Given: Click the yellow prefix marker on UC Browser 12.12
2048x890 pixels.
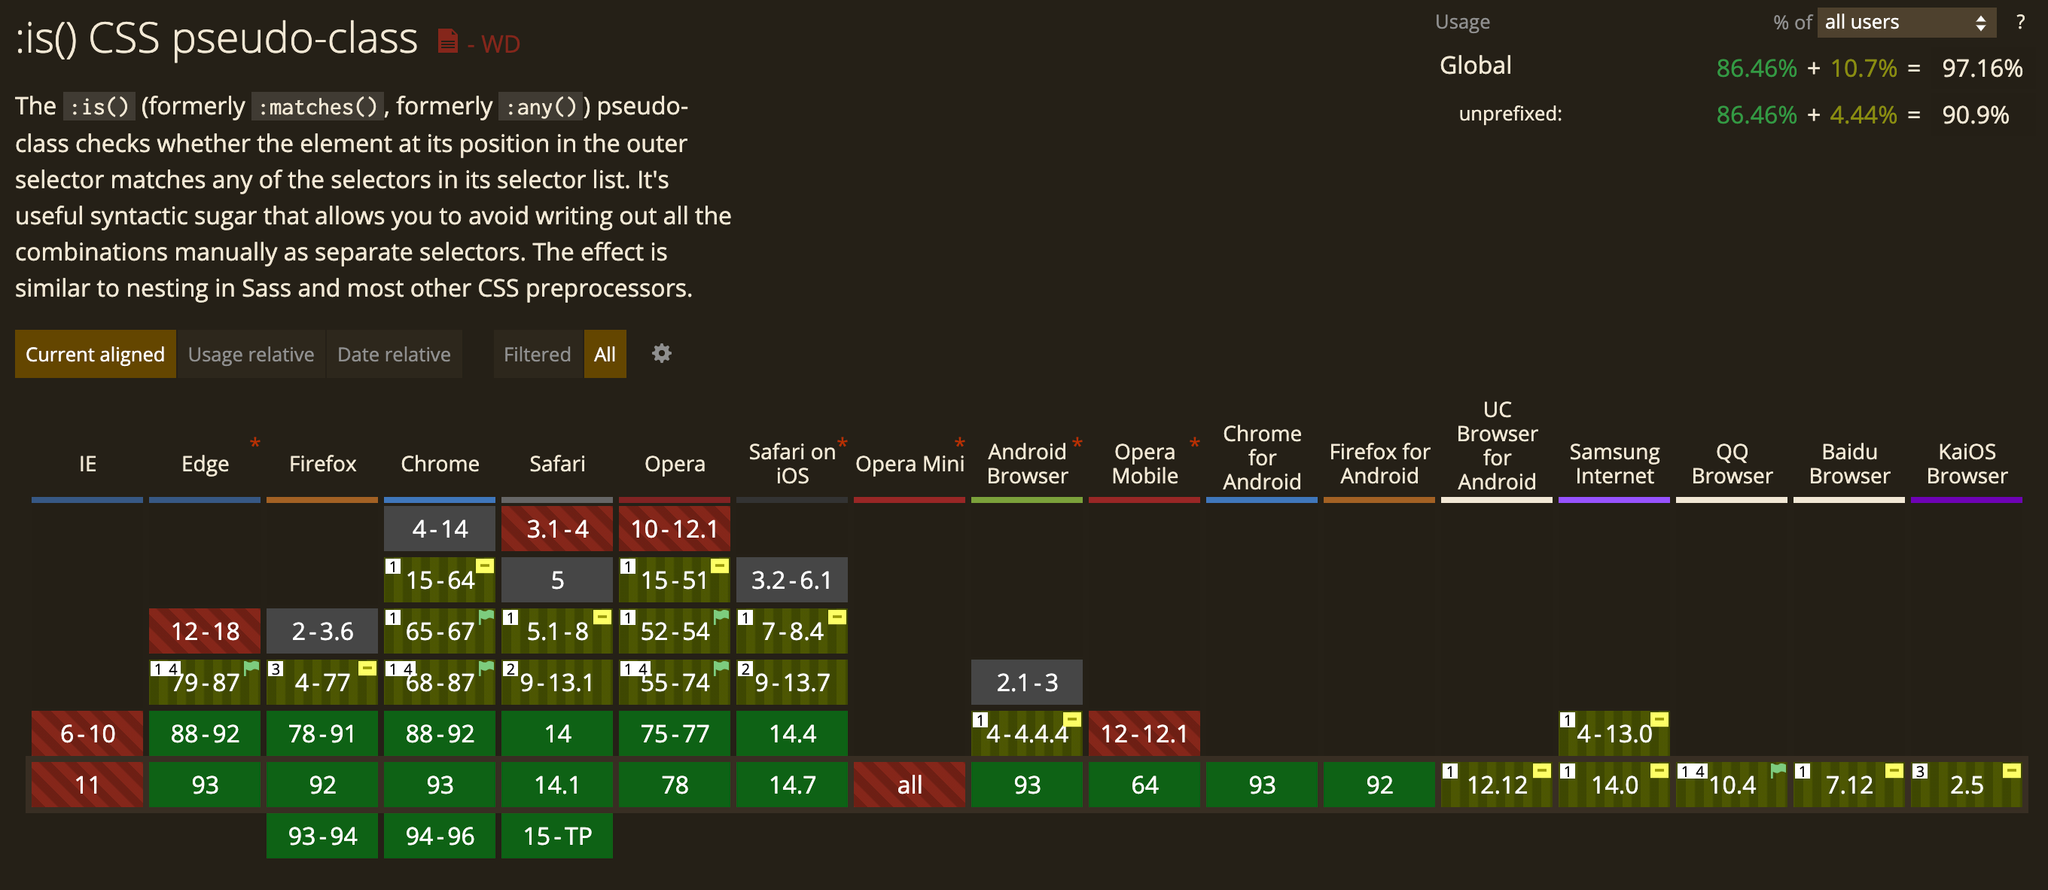Looking at the screenshot, I should pos(1542,771).
